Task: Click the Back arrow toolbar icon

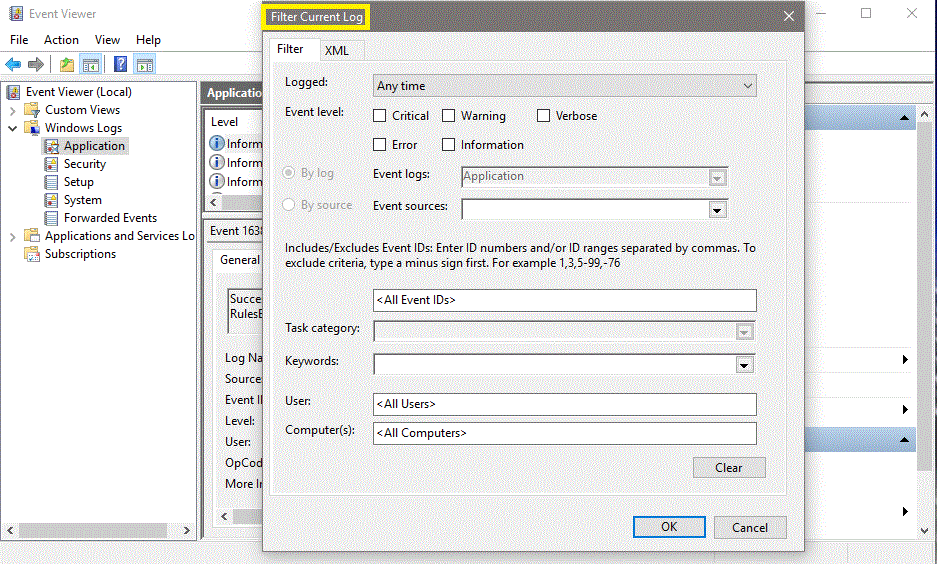Action: pyautogui.click(x=13, y=65)
